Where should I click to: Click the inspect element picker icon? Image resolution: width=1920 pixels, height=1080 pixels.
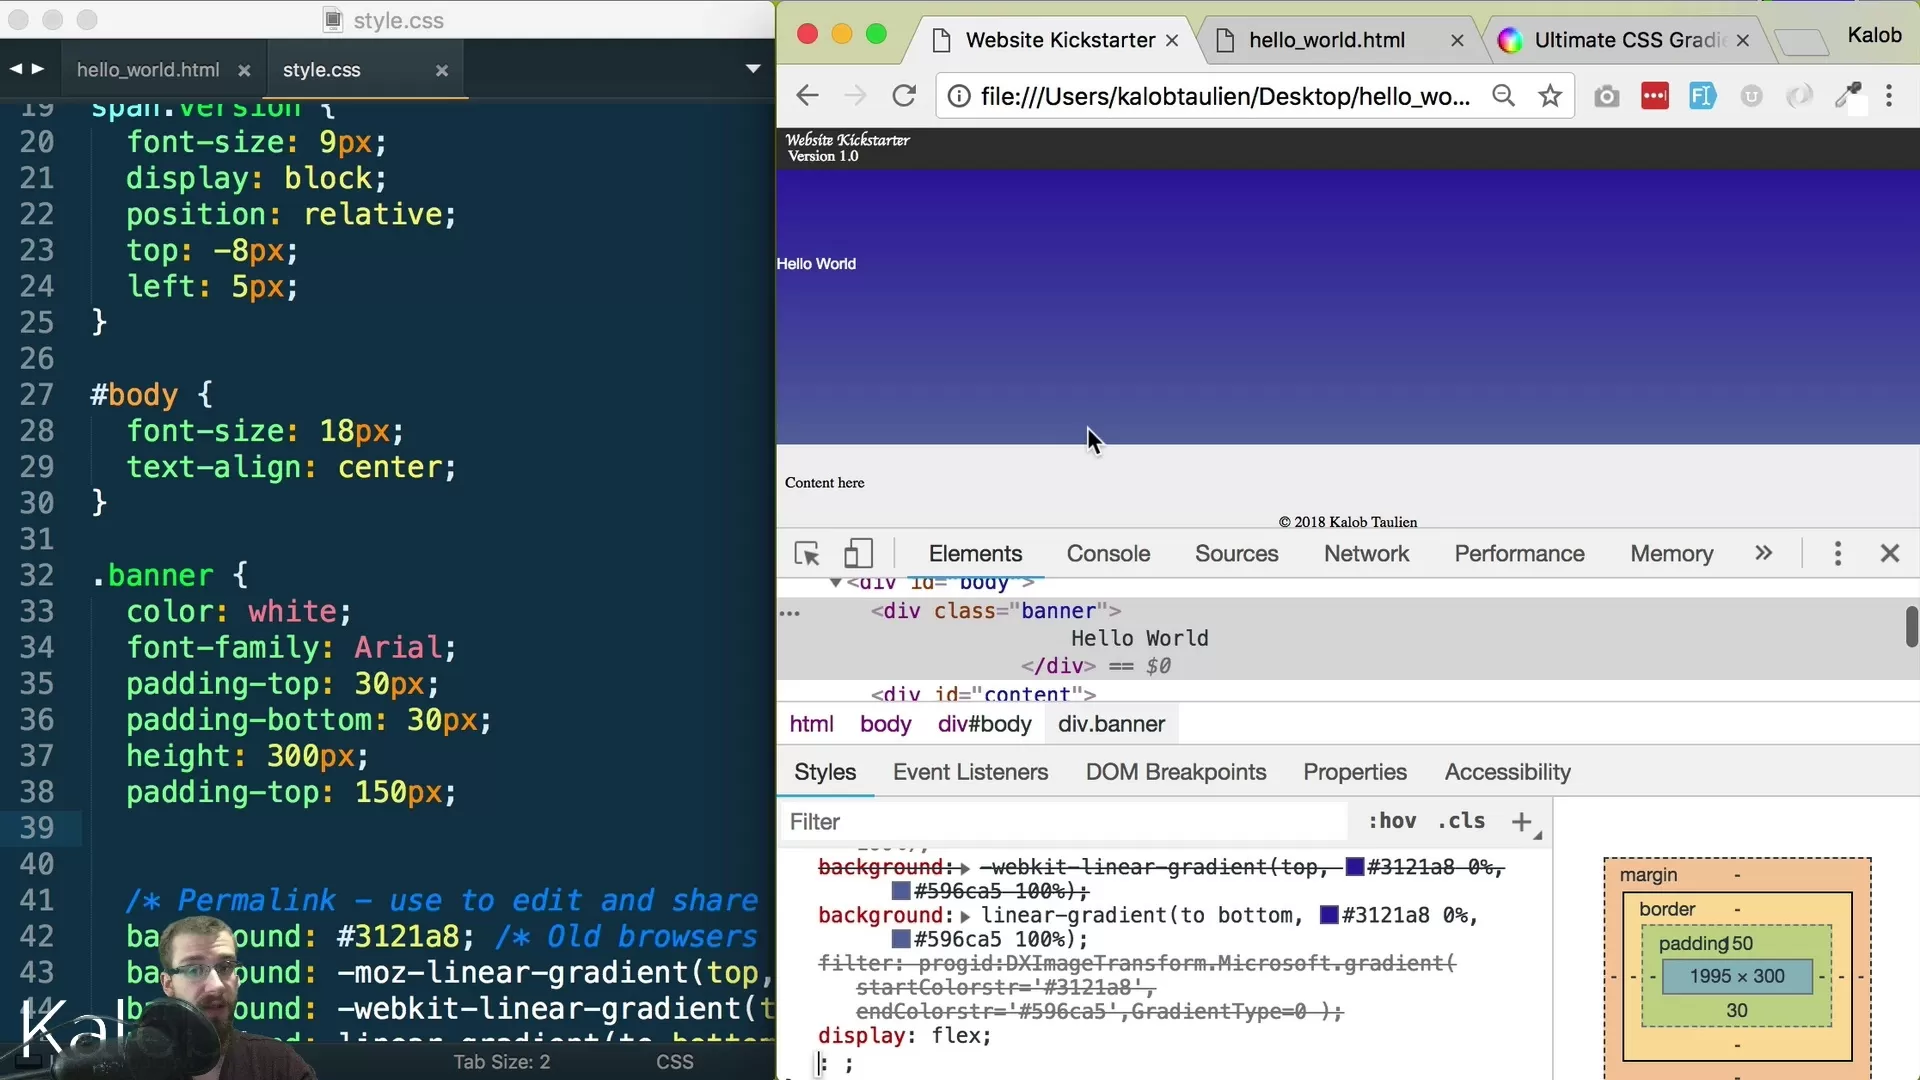(807, 554)
